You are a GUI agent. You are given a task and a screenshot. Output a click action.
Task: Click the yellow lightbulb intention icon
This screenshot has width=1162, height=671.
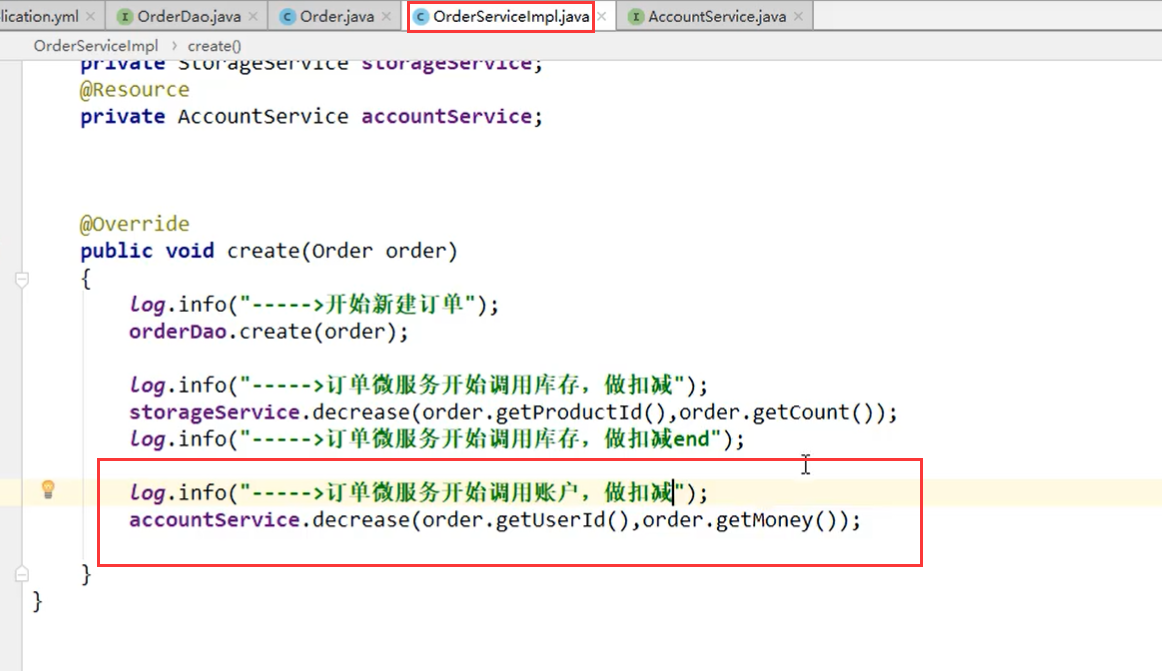(48, 489)
